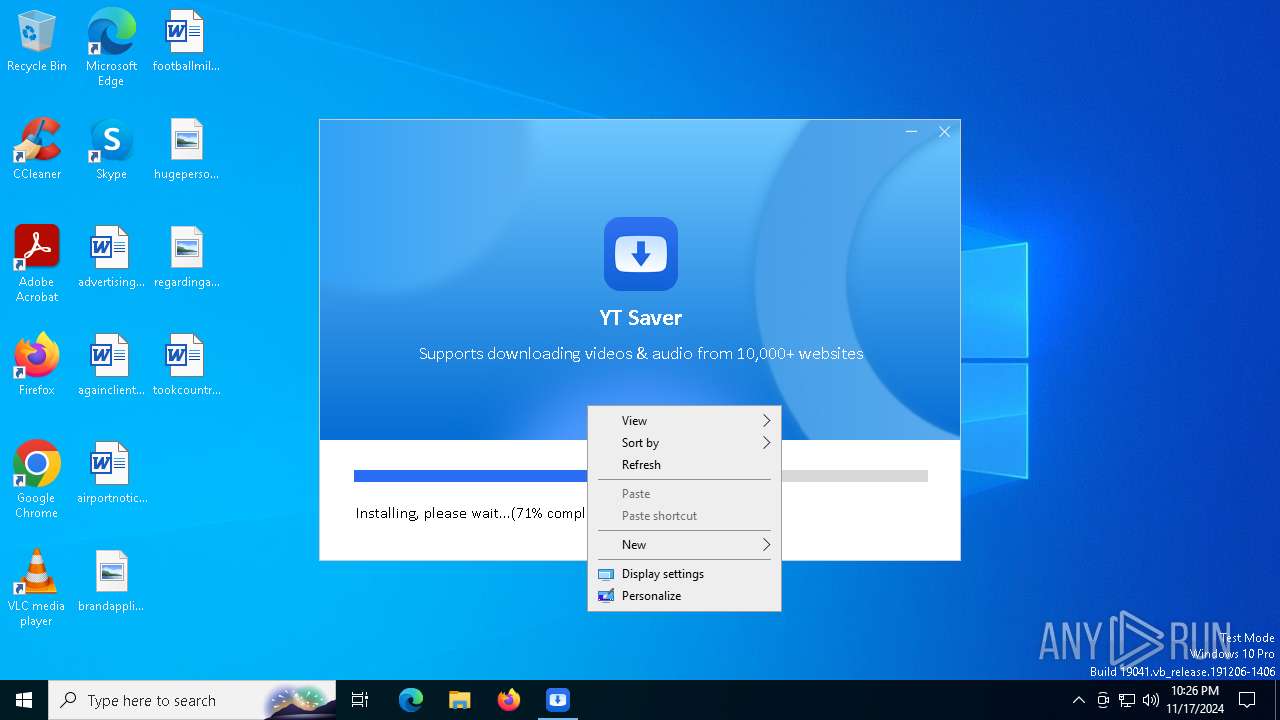The width and height of the screenshot is (1280, 720).
Task: Minimize the YT Saver installer window
Action: tap(911, 132)
